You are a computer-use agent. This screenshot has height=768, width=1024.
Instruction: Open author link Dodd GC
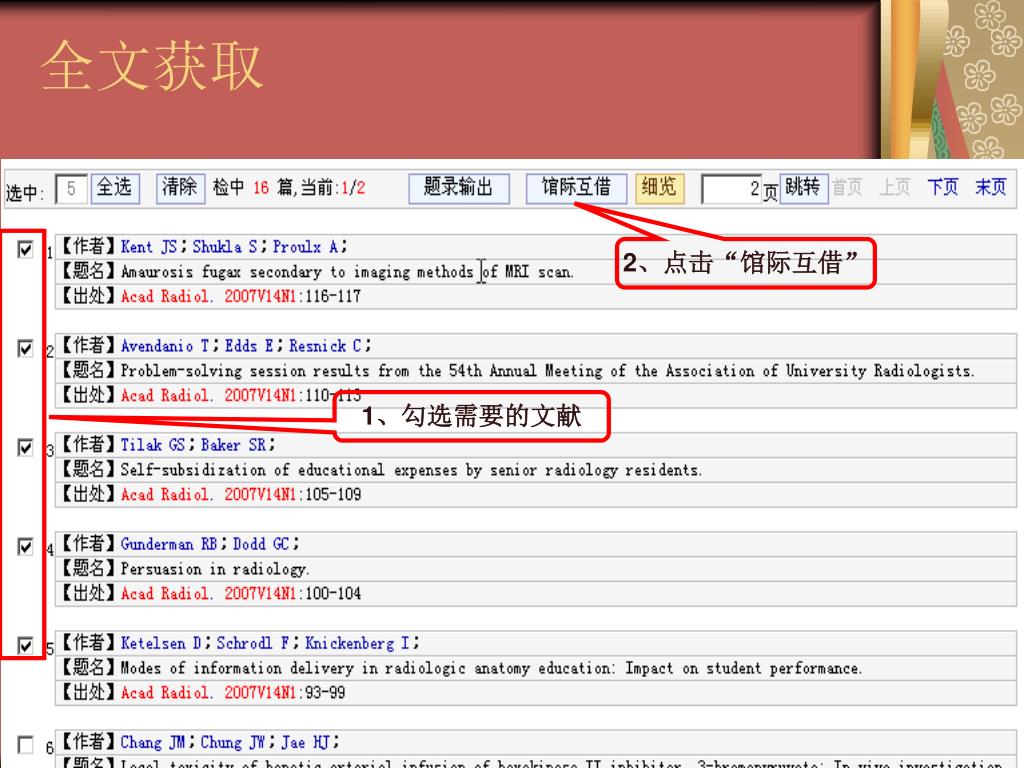click(x=261, y=545)
